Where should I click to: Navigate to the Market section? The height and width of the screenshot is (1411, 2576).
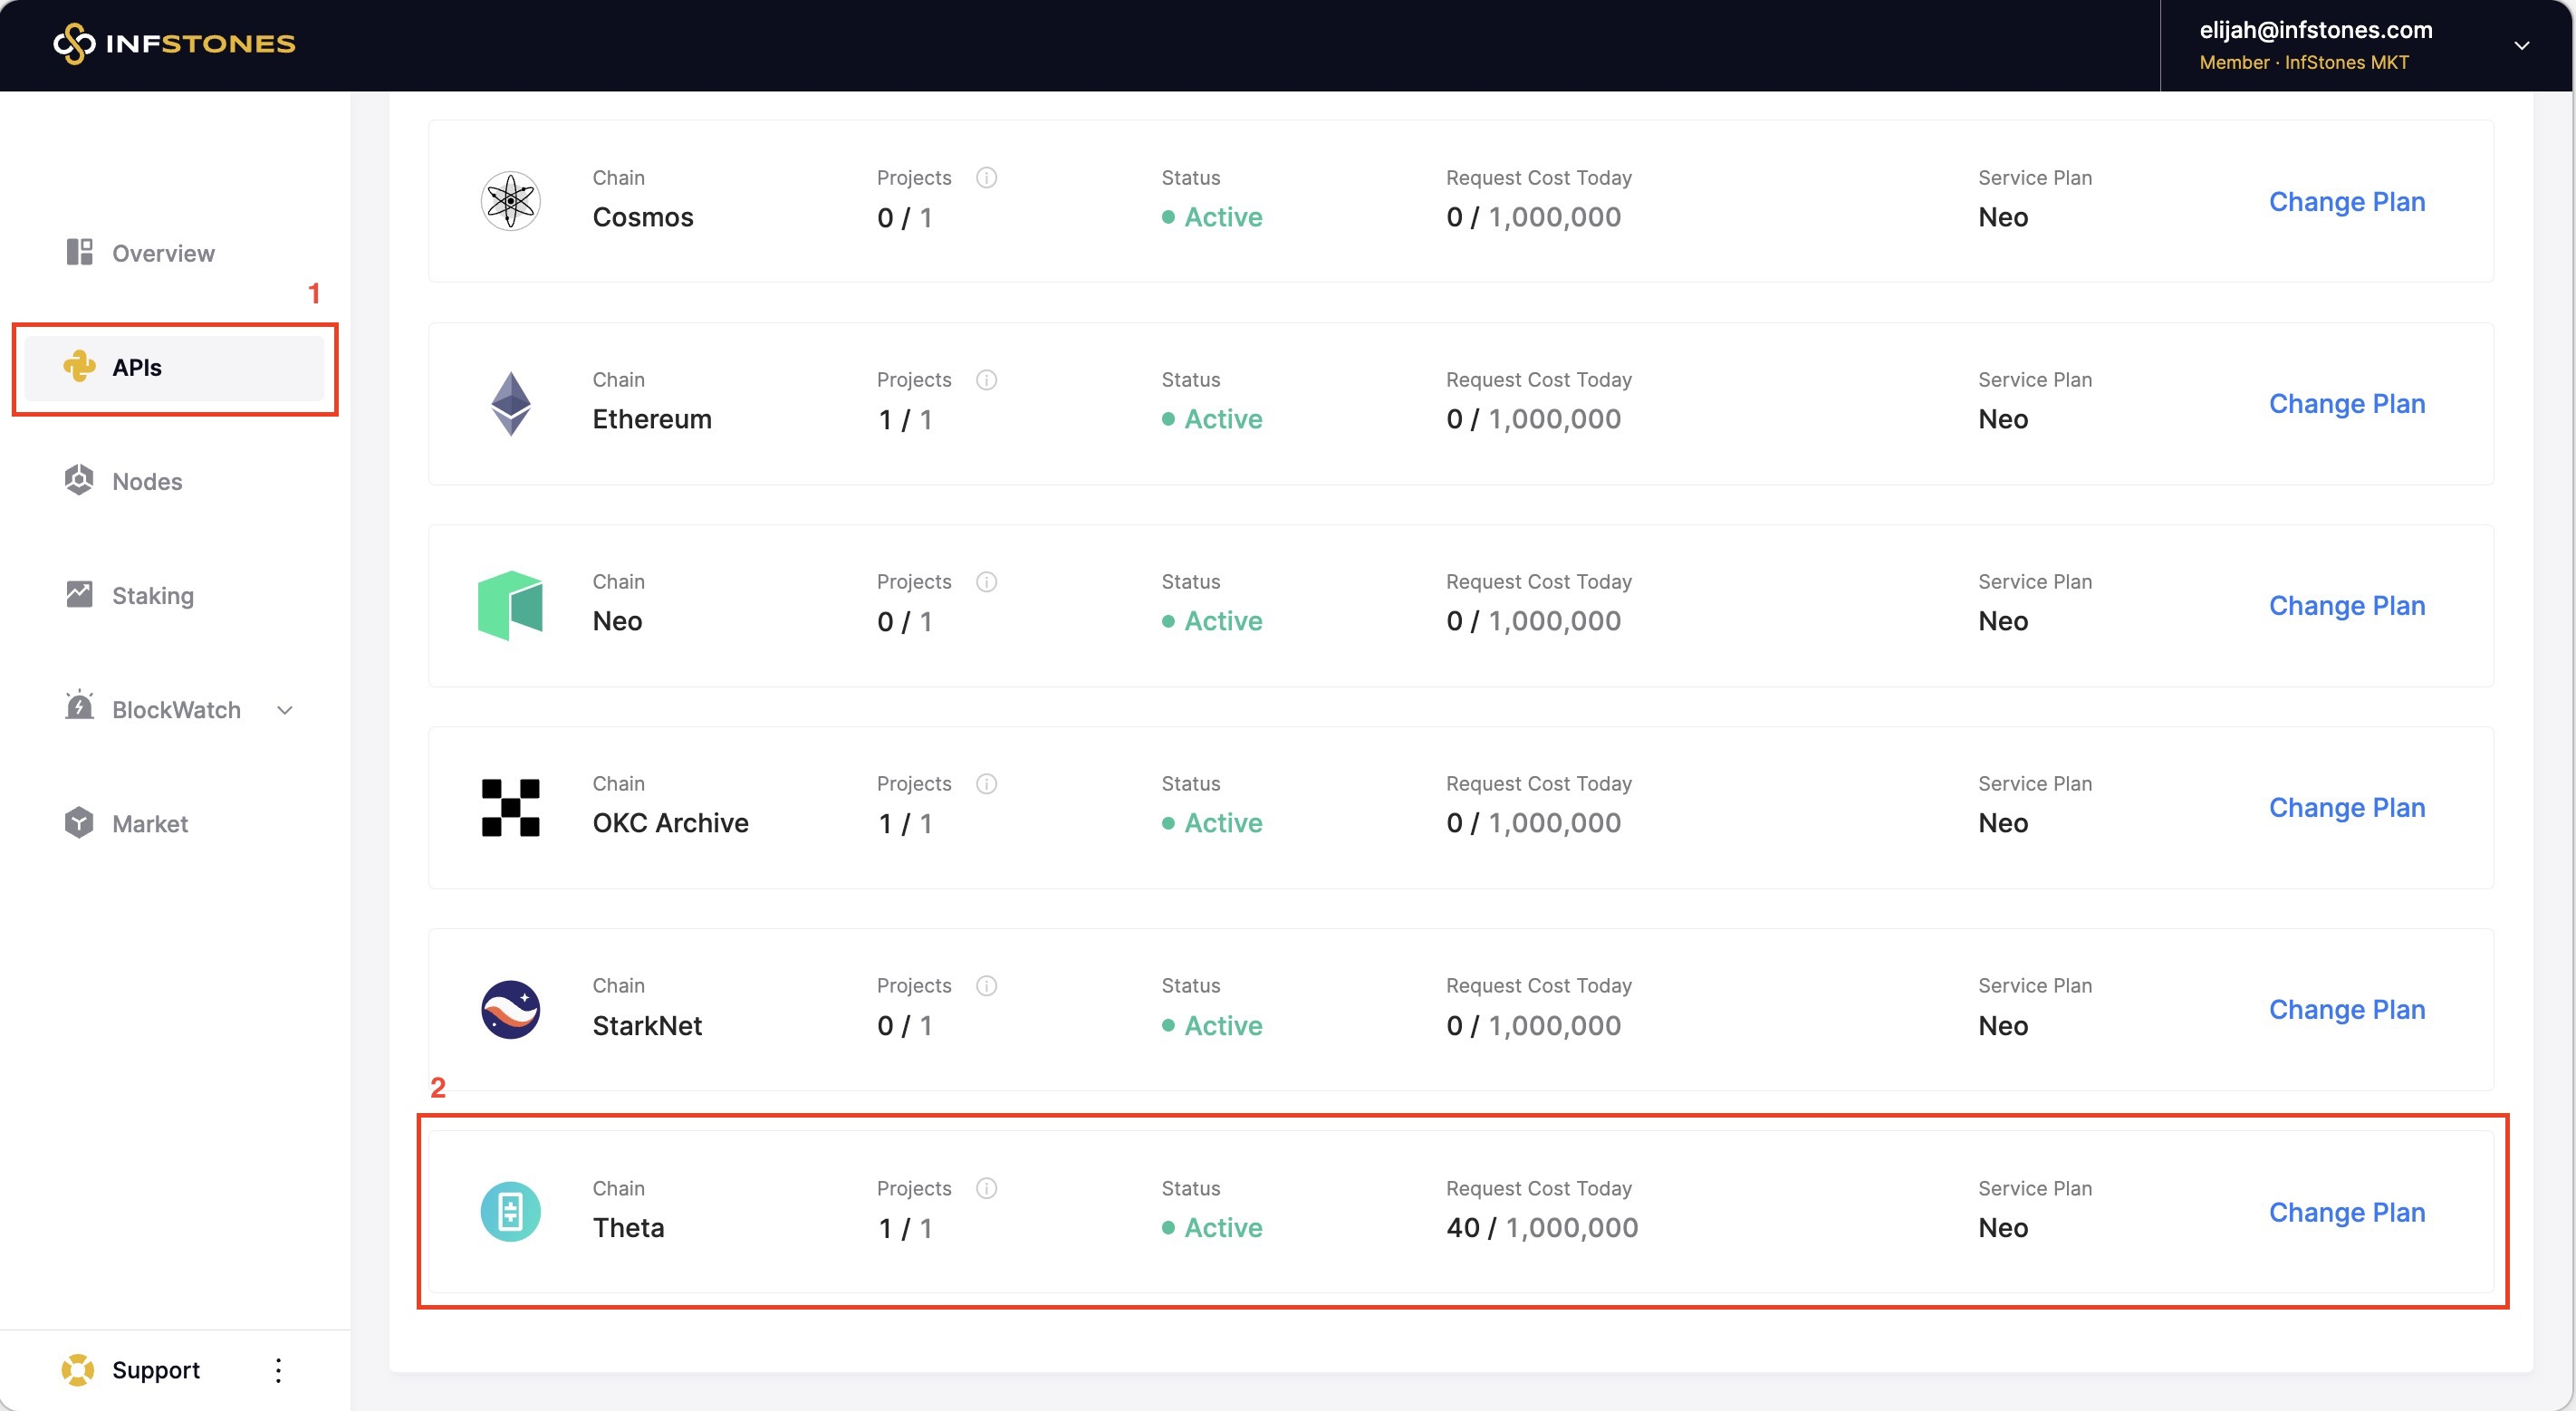point(149,823)
